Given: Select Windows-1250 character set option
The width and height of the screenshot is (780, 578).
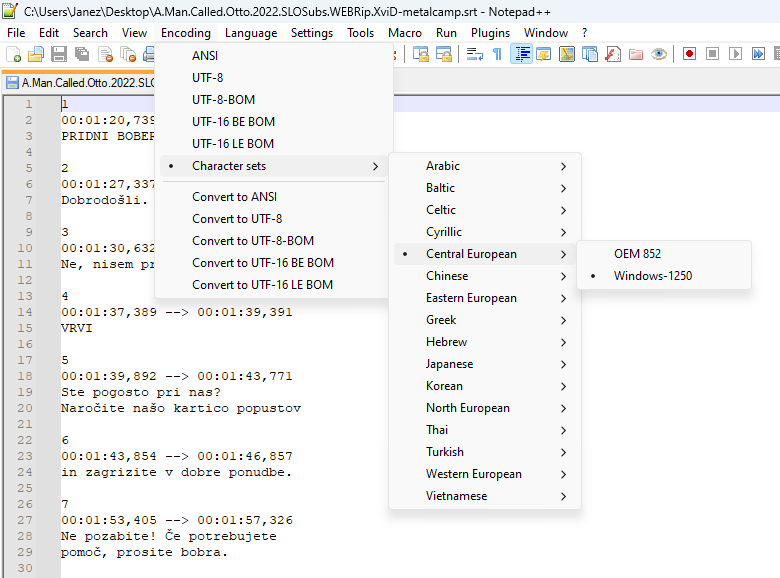Looking at the screenshot, I should [652, 276].
